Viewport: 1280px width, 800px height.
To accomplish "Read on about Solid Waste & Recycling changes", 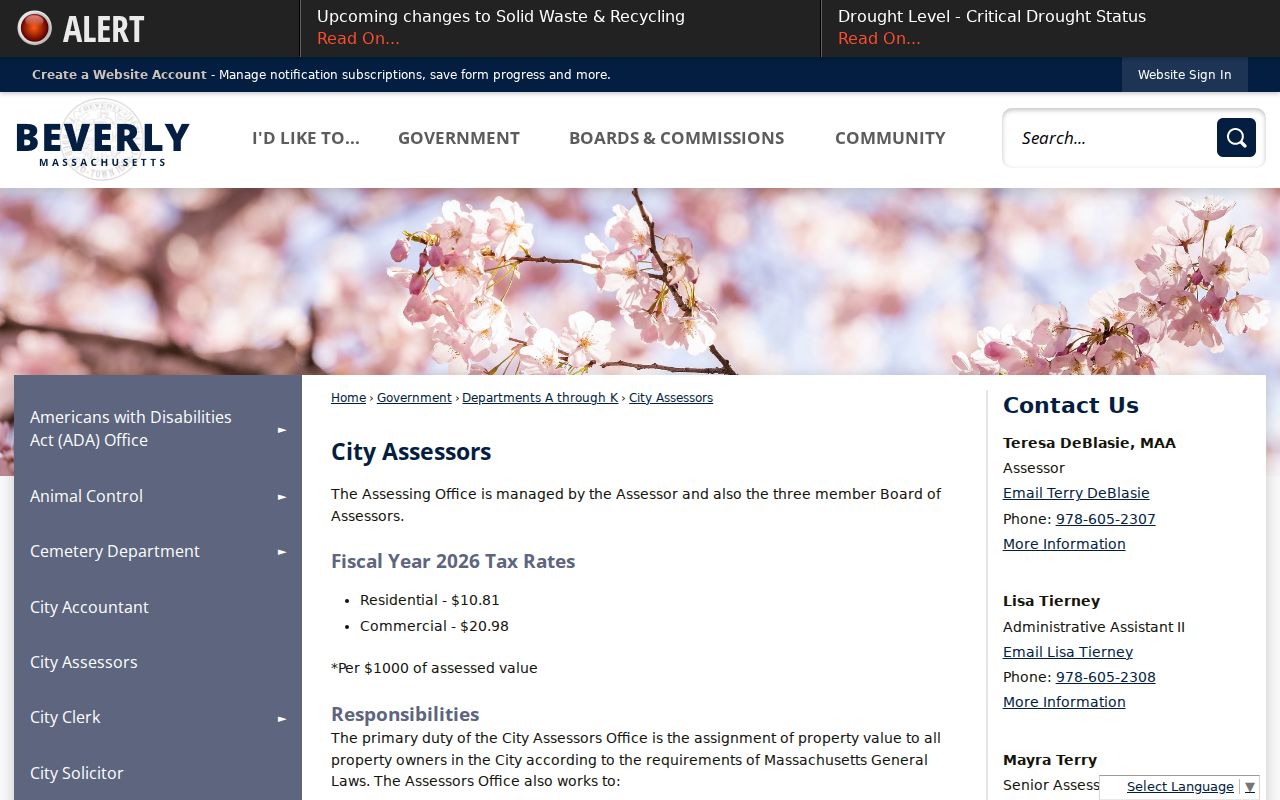I will pyautogui.click(x=358, y=39).
